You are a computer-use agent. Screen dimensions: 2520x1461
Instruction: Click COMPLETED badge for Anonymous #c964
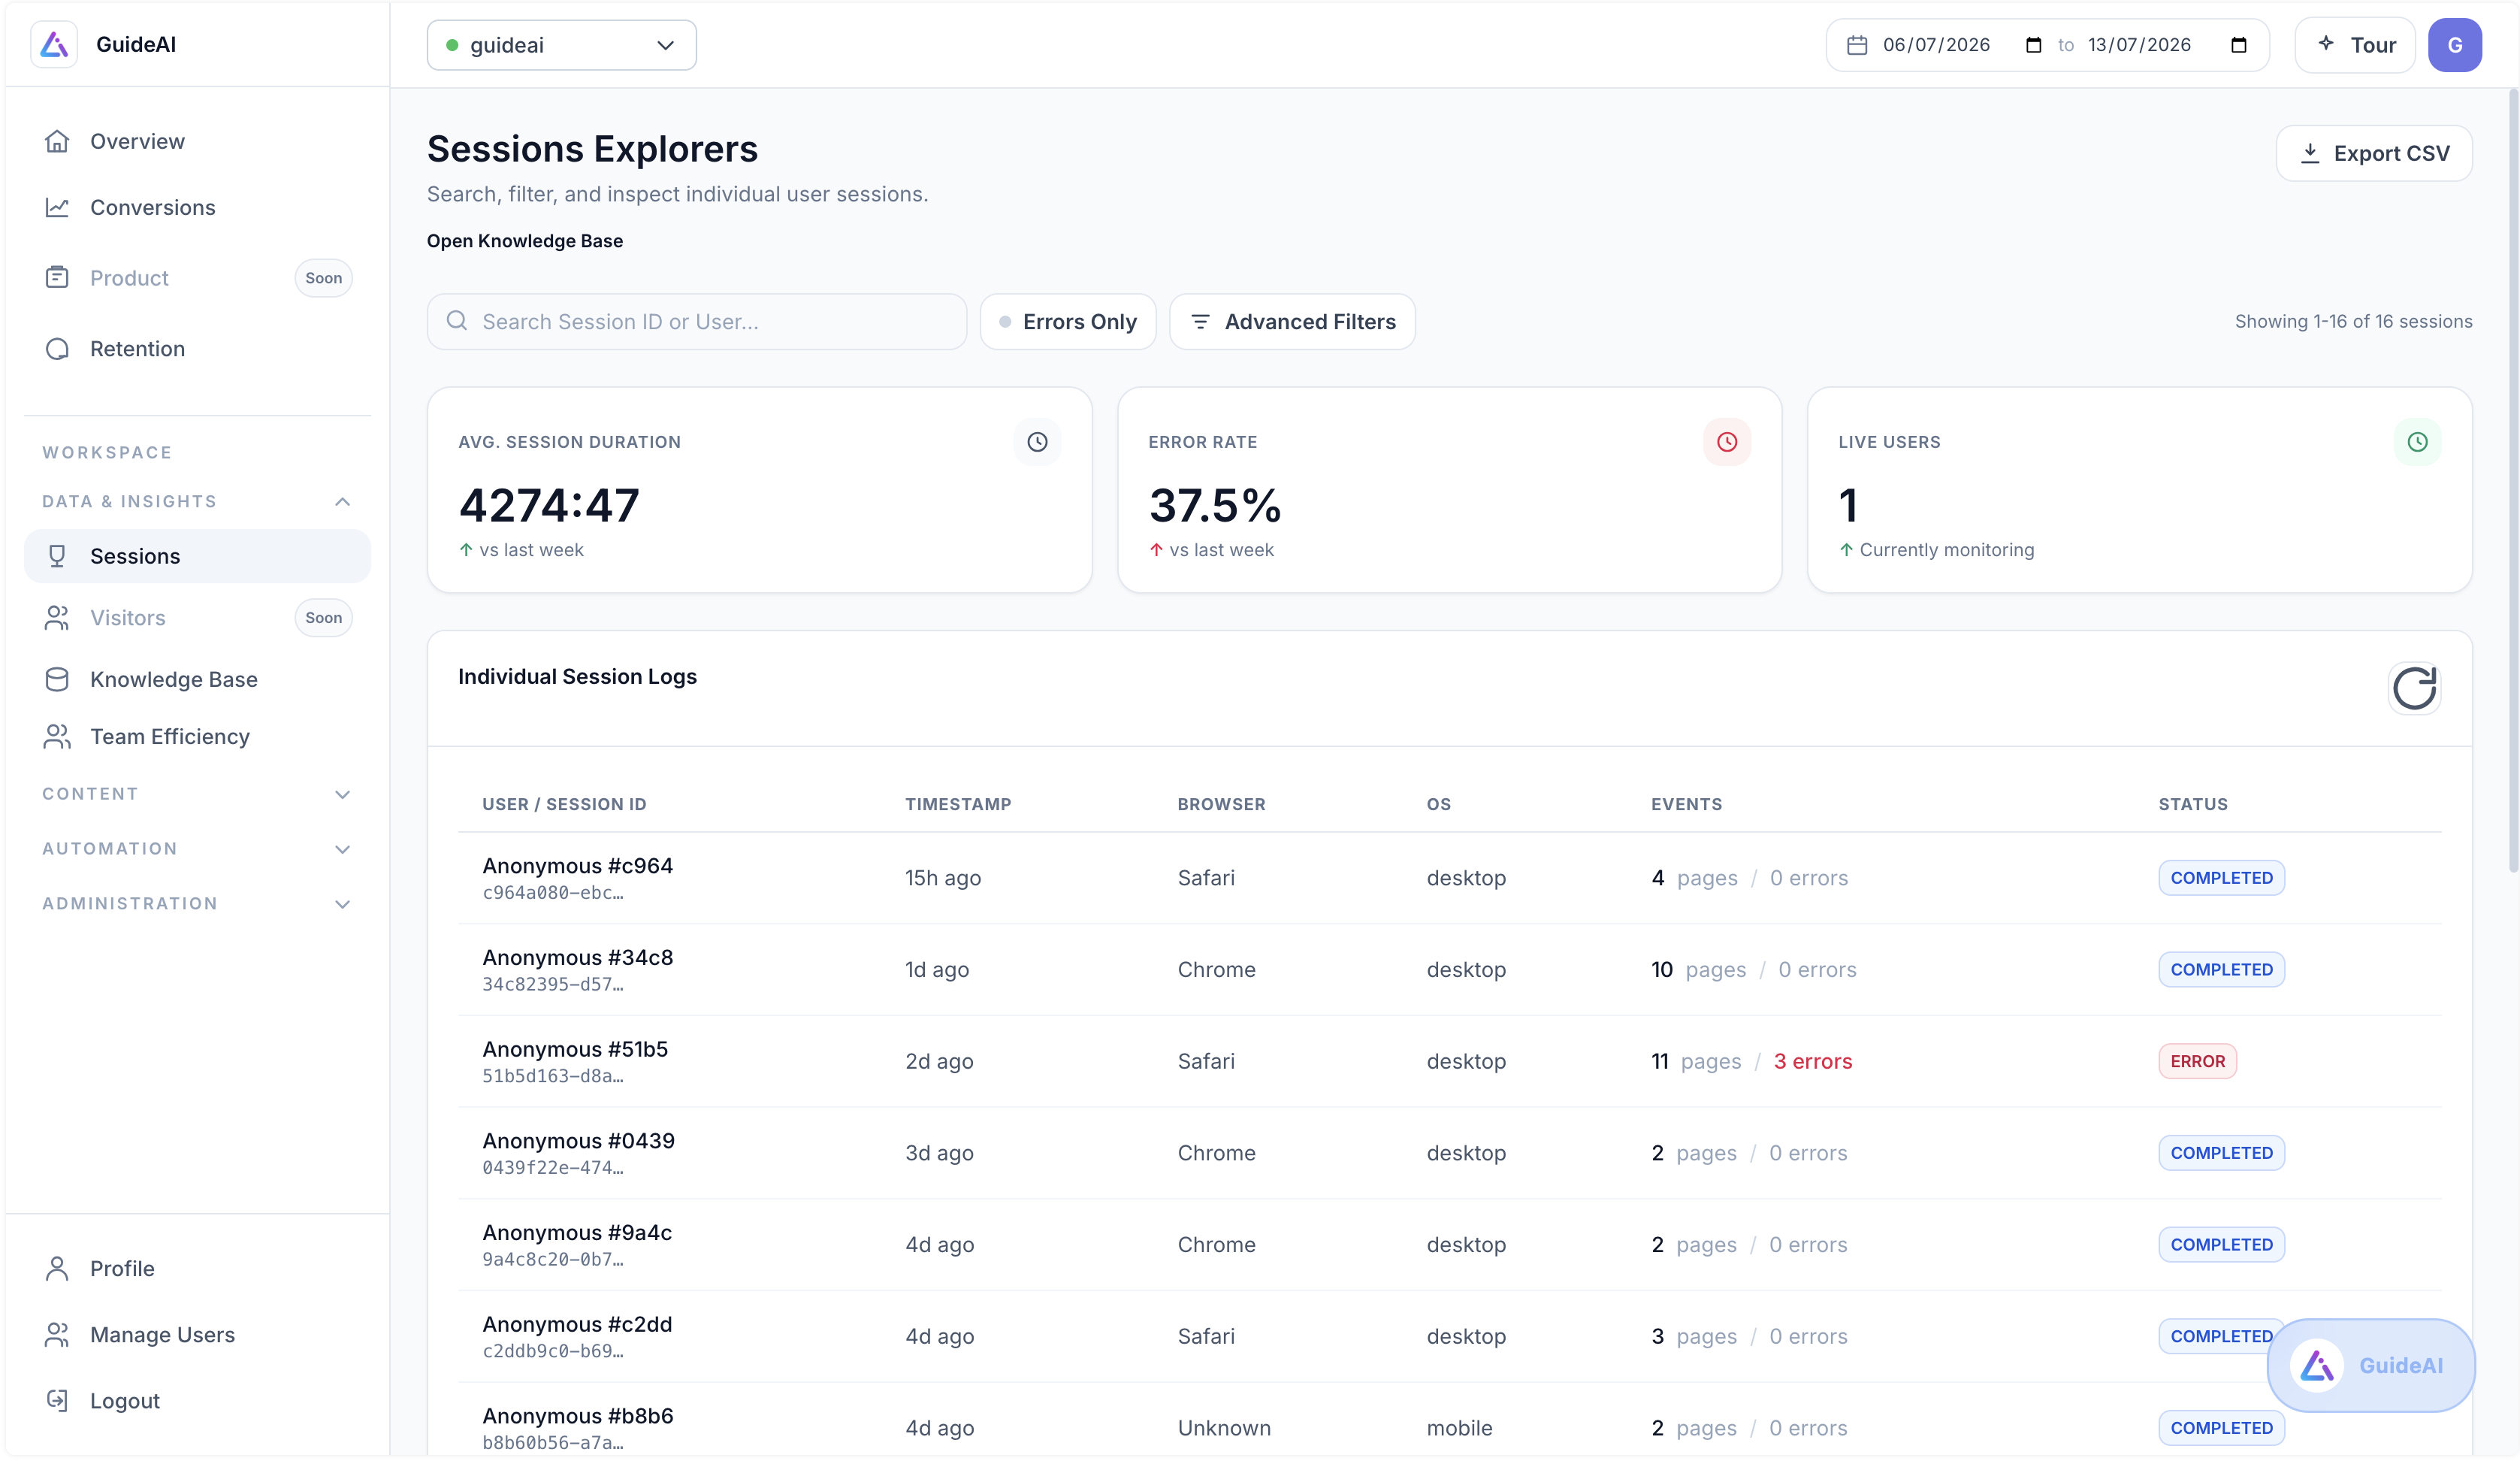2221,877
